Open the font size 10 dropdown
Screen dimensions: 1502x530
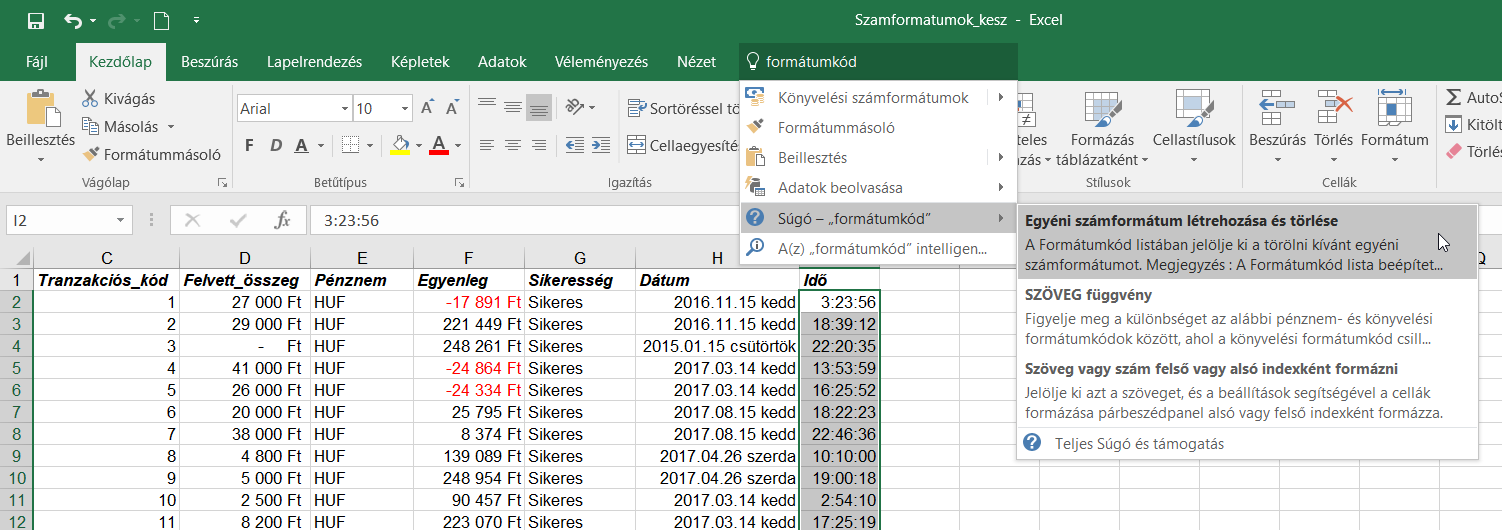click(x=404, y=109)
